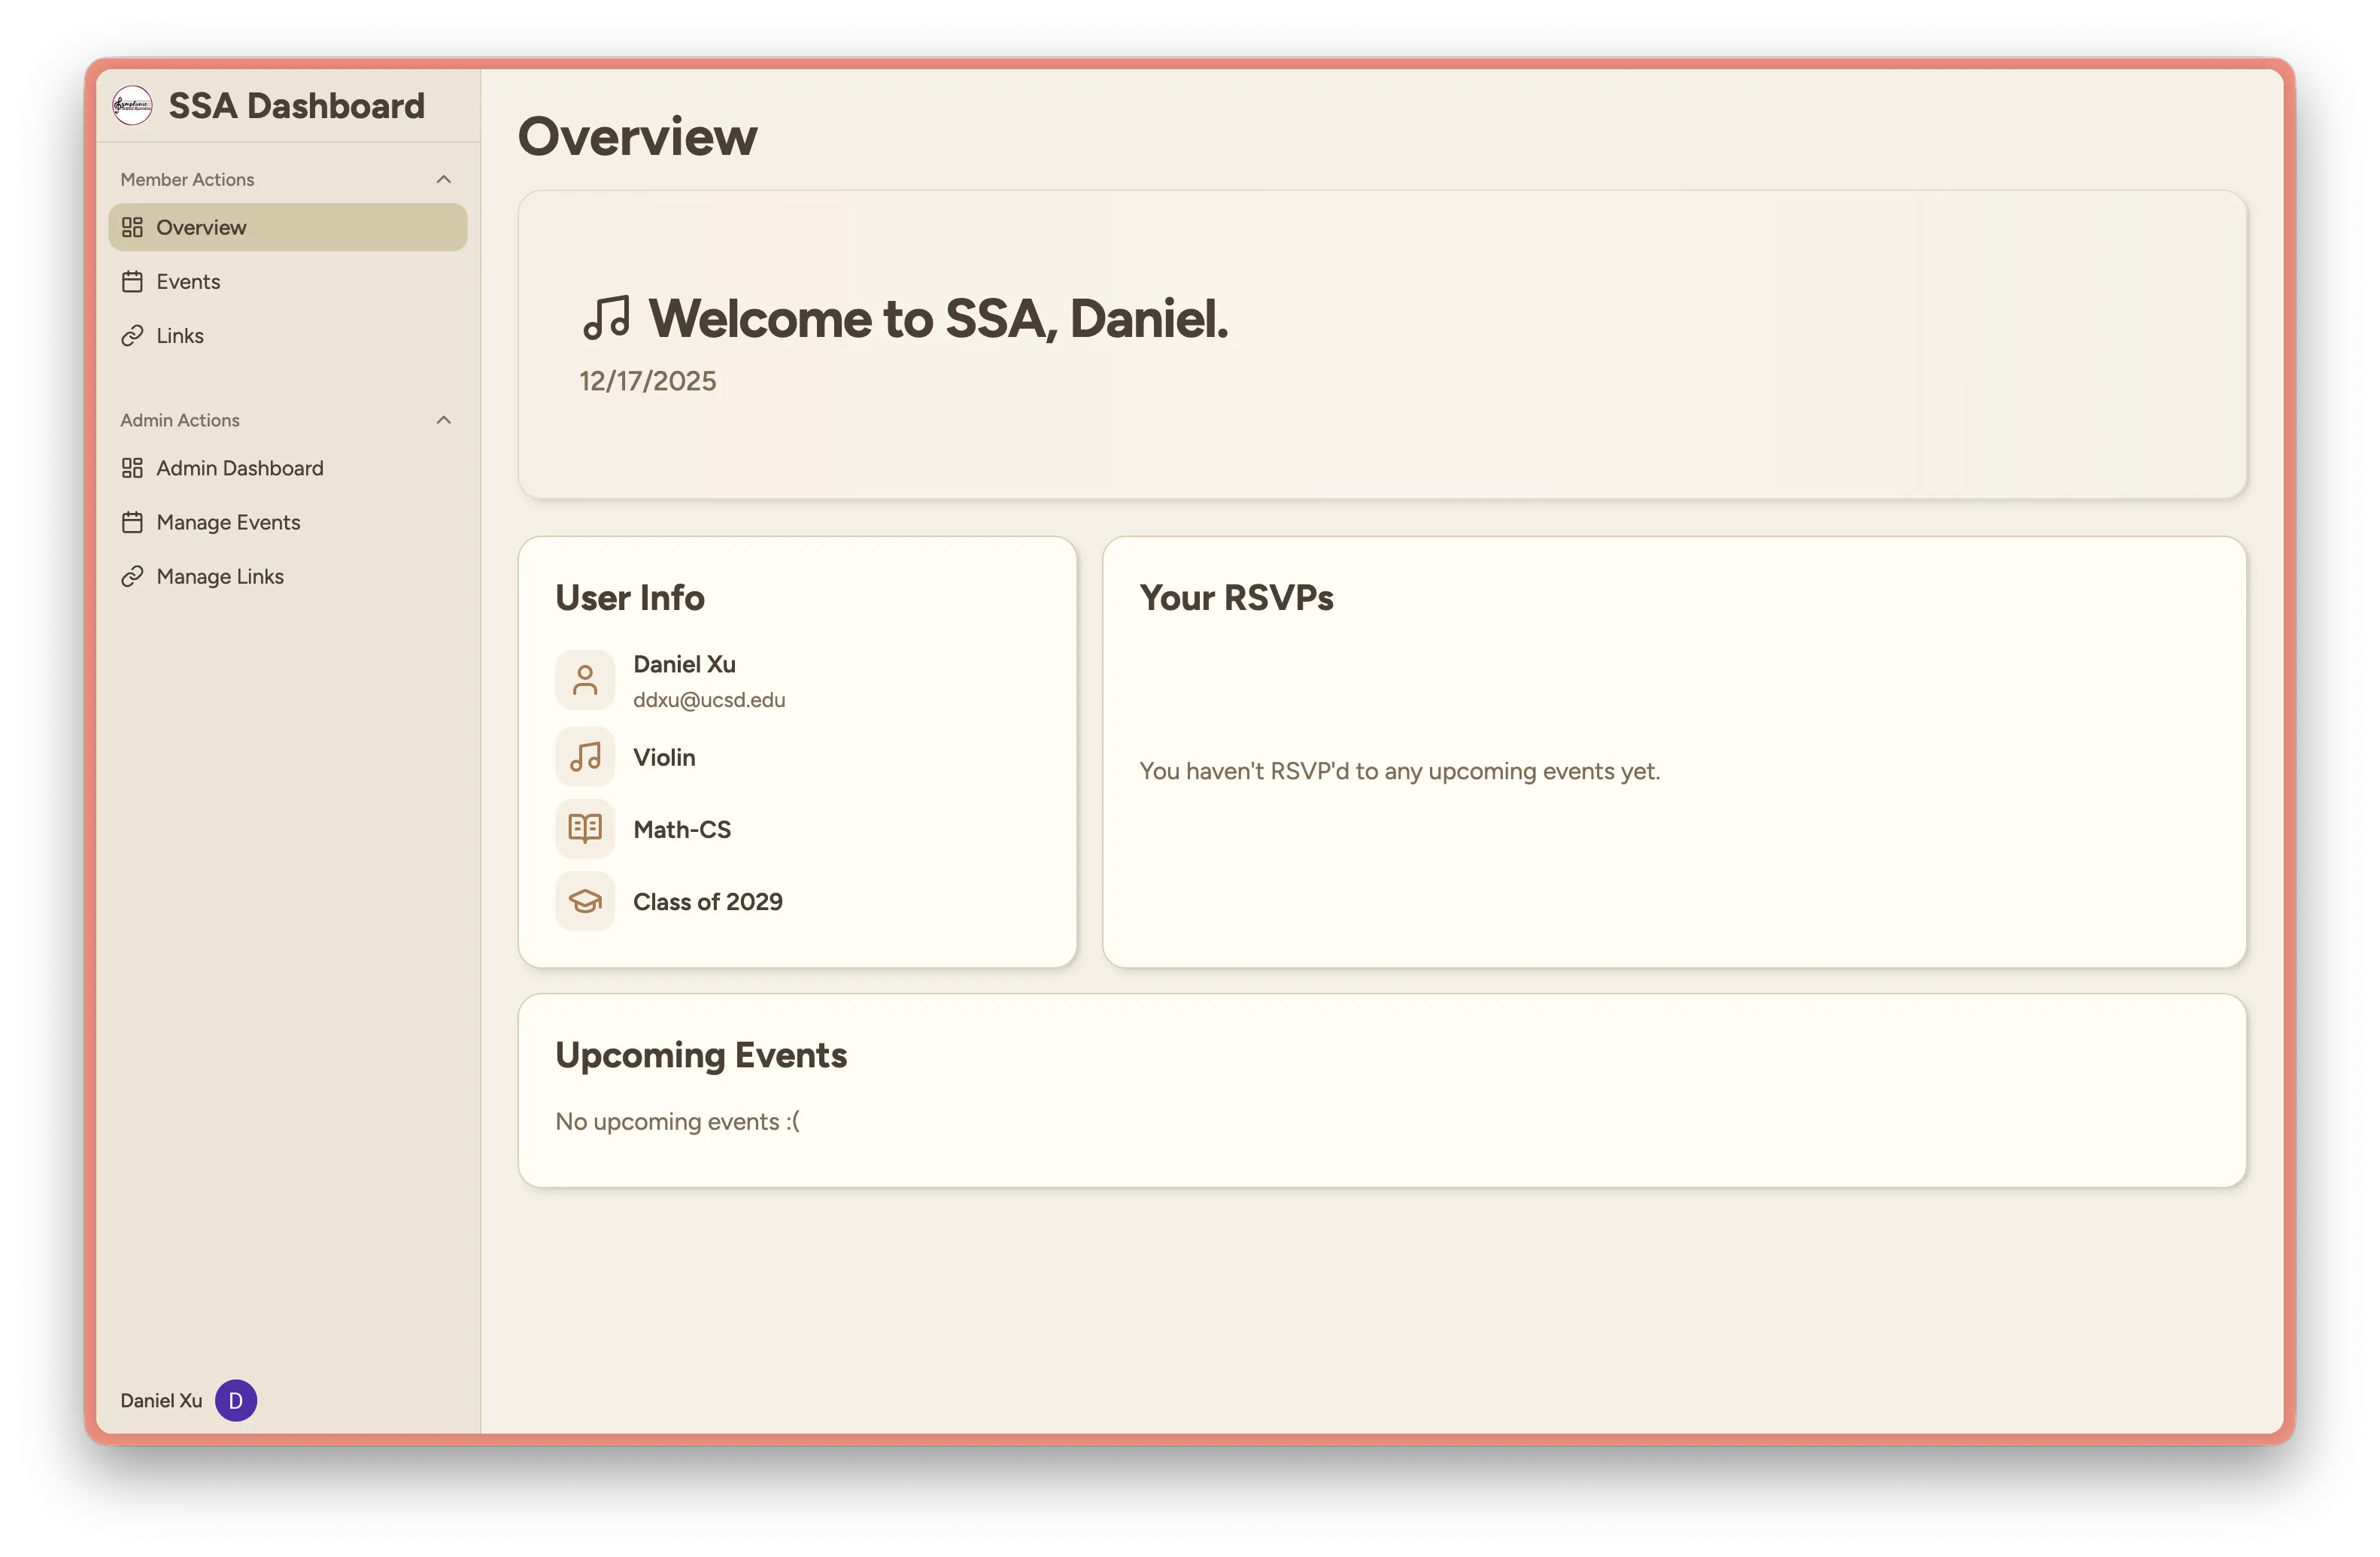Image resolution: width=2380 pixels, height=1557 pixels.
Task: Click the email address ddxu@ucsd.edu
Action: [x=708, y=700]
